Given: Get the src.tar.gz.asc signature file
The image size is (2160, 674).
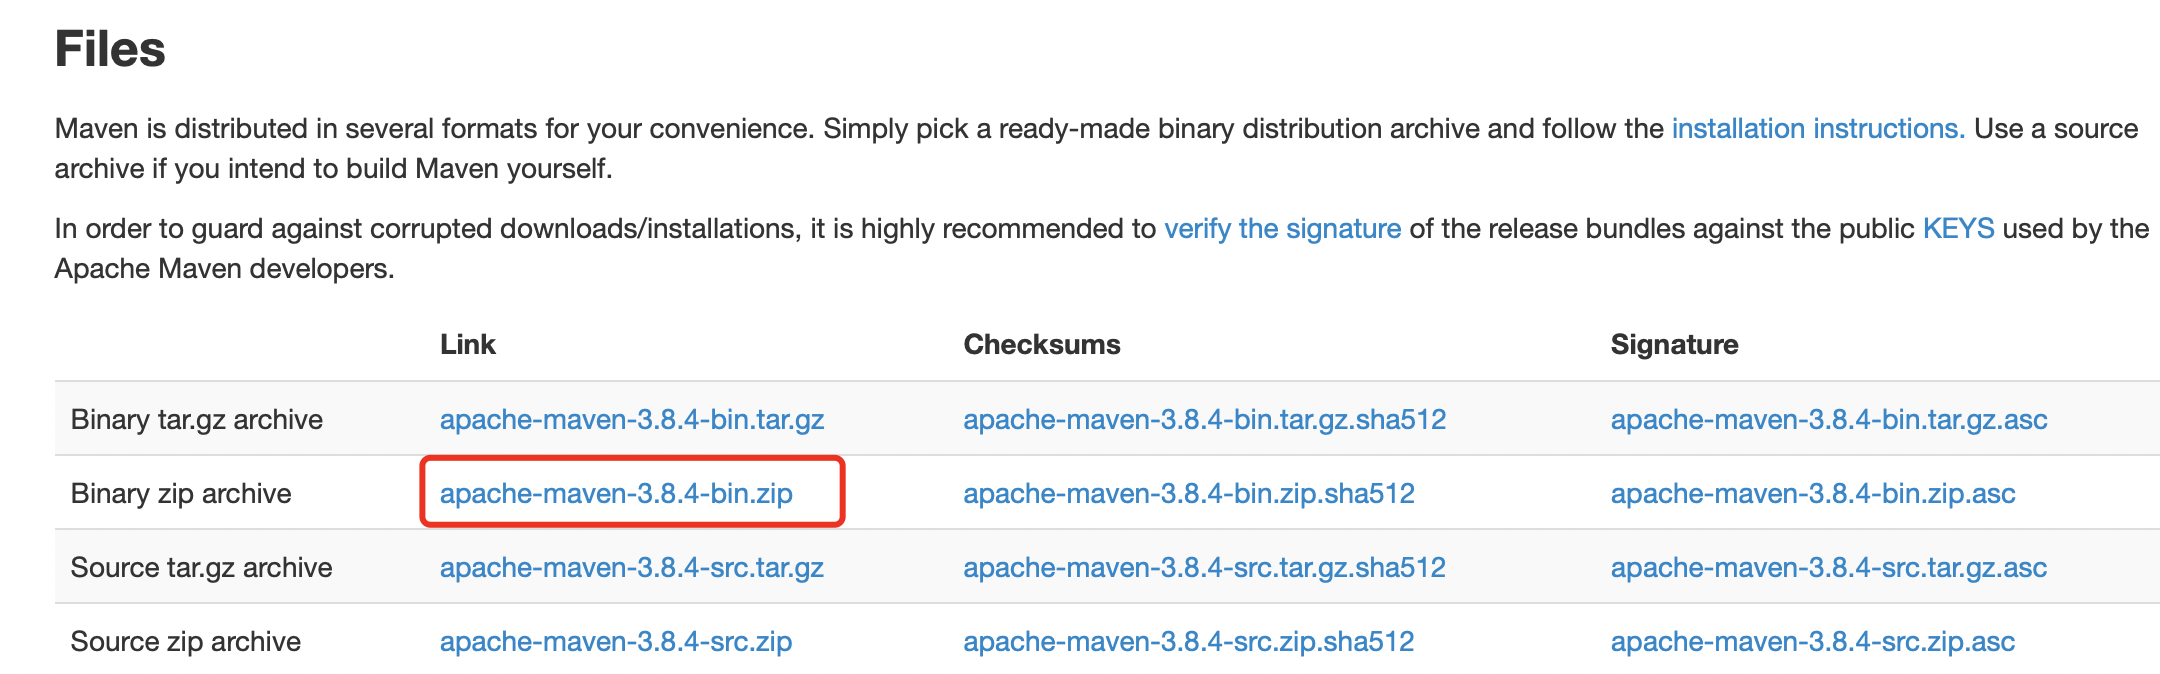Looking at the screenshot, I should coord(1828,568).
